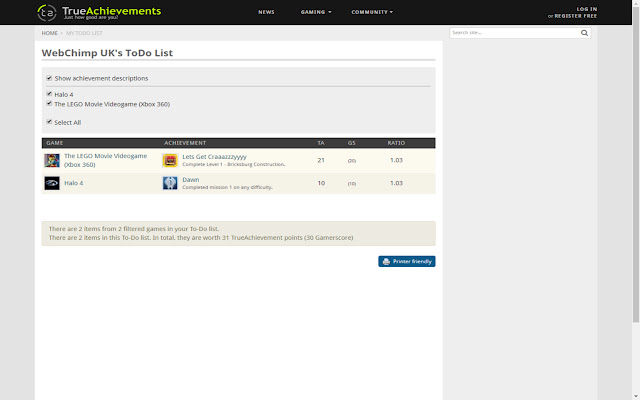Sort by the TA column header

[321, 143]
